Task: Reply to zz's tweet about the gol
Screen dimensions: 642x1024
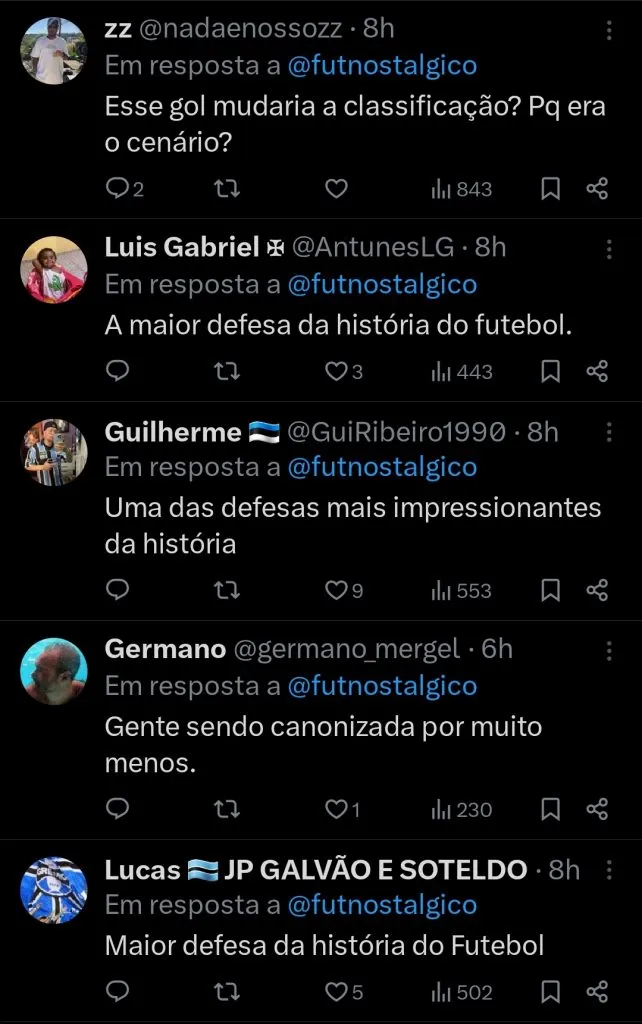Action: click(118, 188)
